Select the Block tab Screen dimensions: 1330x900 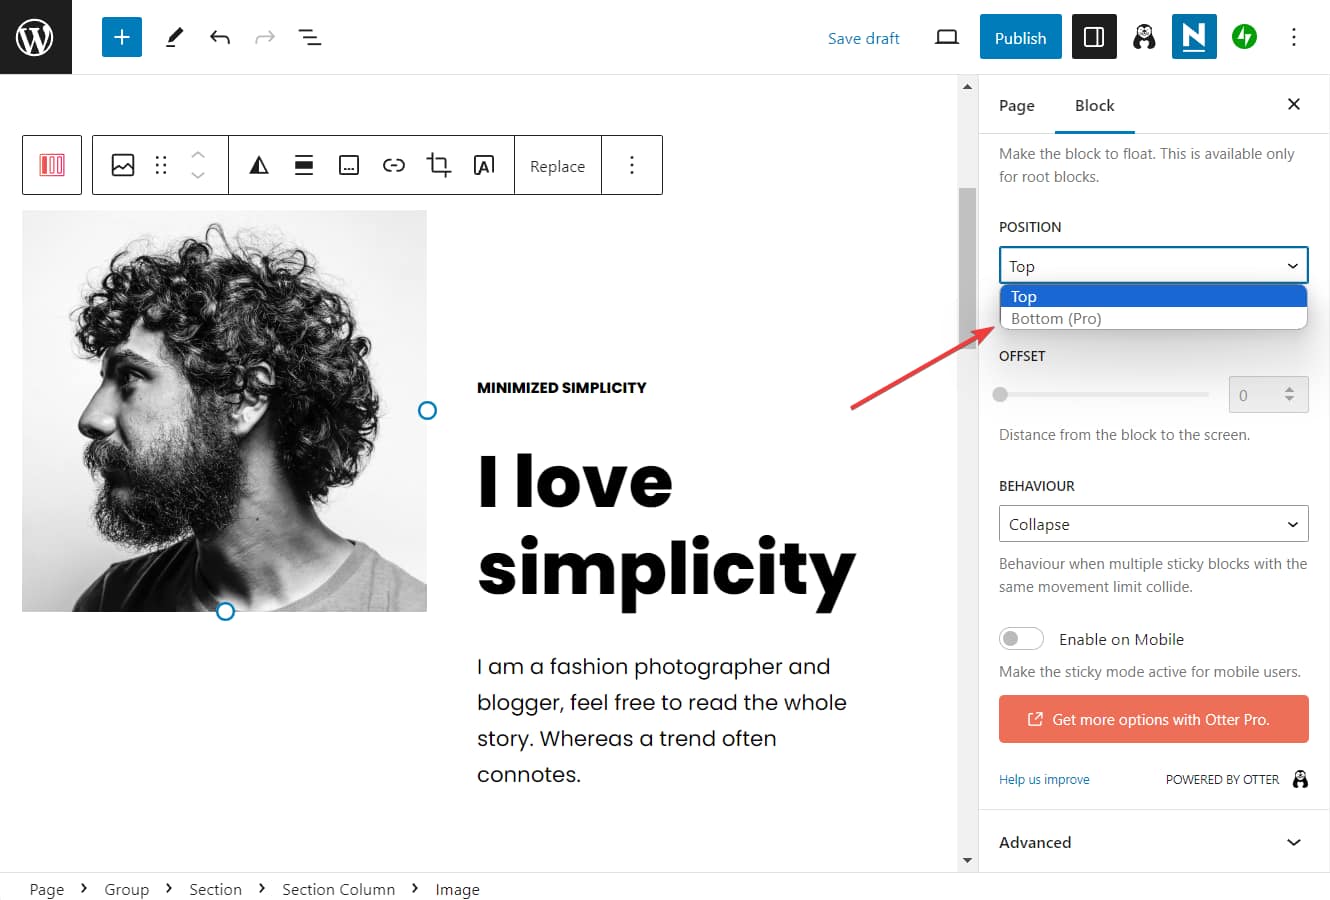[x=1094, y=105]
